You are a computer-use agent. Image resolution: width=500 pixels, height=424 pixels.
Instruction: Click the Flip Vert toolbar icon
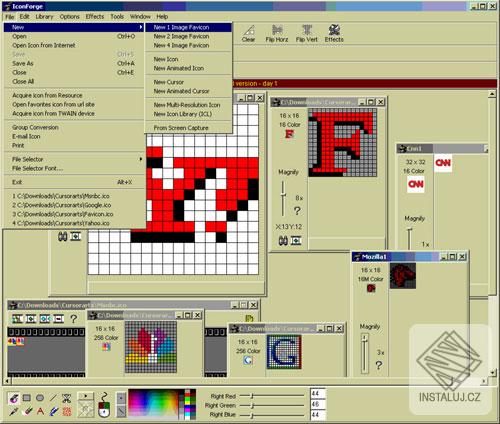(x=307, y=34)
